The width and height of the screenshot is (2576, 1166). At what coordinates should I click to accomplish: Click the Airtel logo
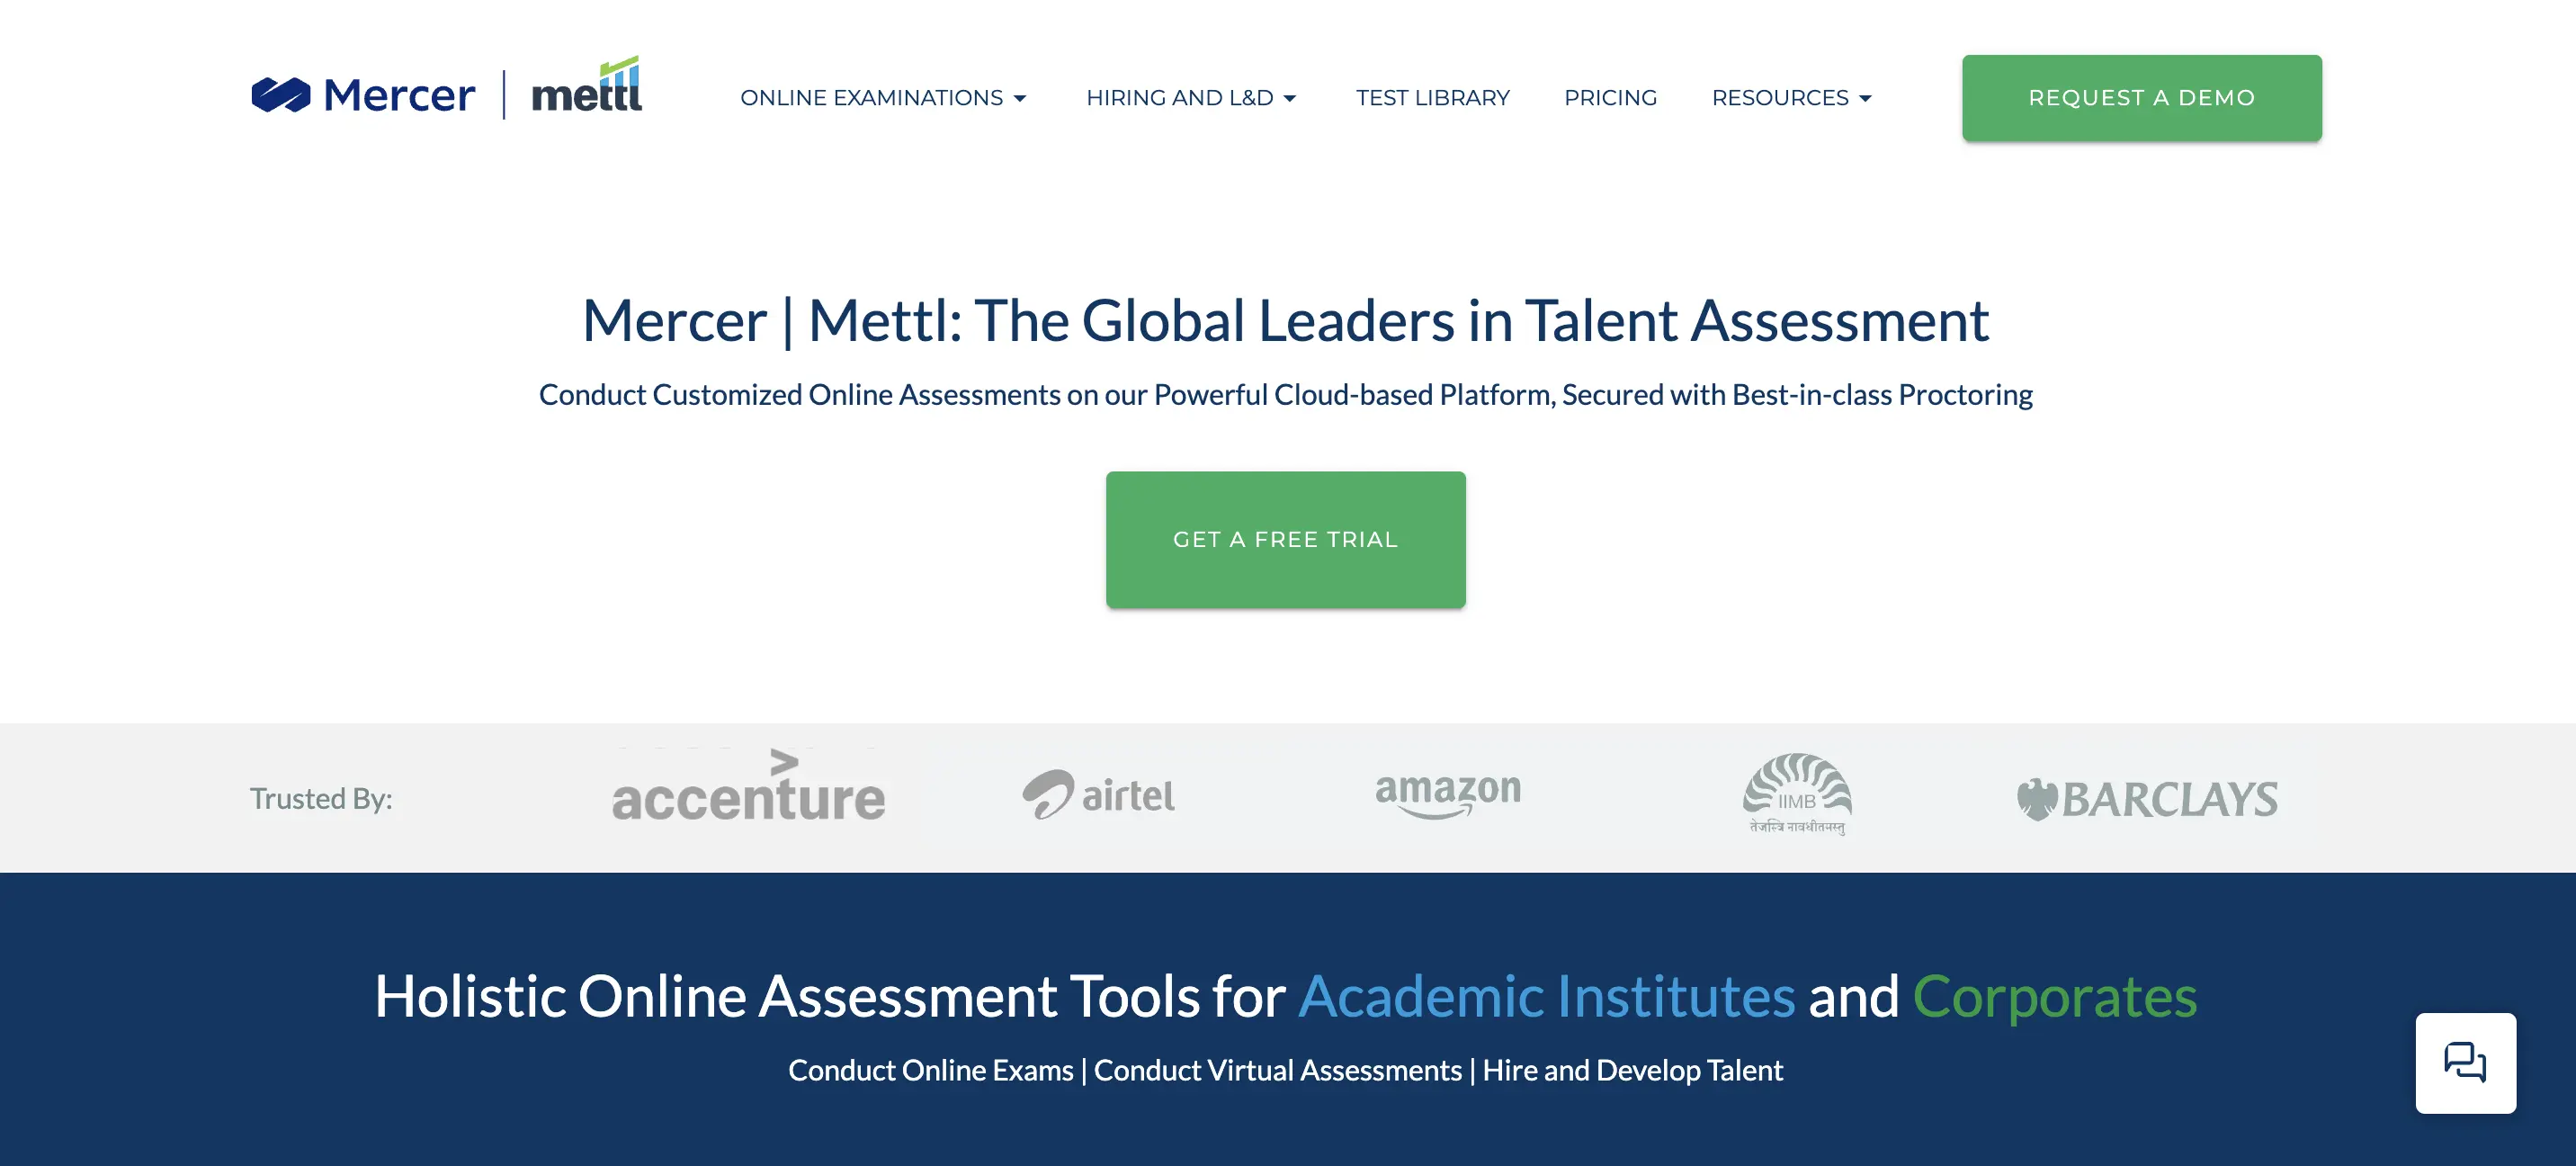[x=1098, y=795]
